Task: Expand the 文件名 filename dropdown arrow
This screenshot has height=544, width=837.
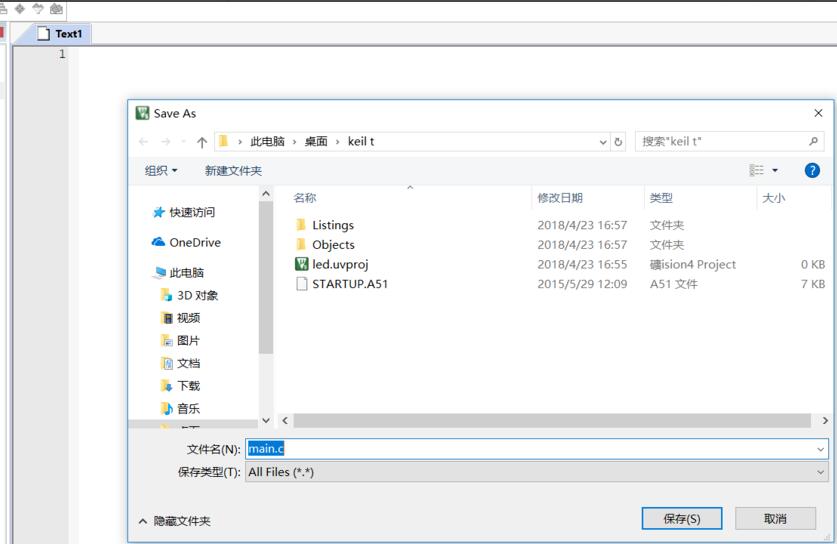Action: [x=821, y=450]
